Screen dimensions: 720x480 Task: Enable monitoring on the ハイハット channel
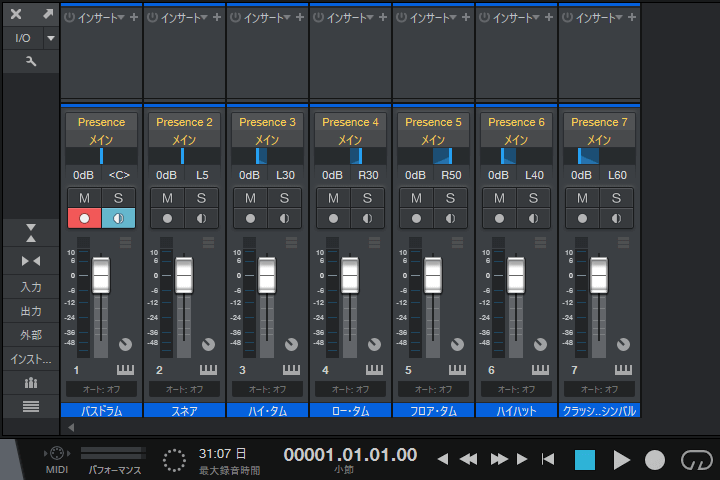click(533, 218)
